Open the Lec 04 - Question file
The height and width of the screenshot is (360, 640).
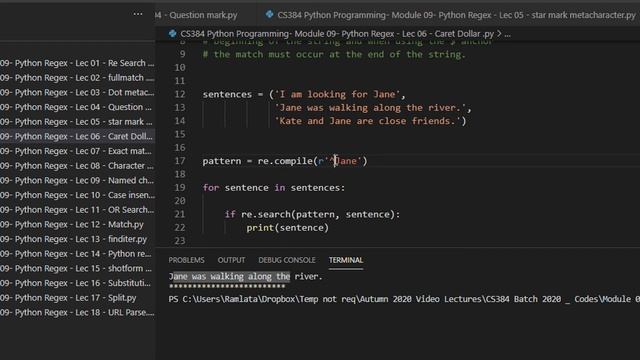(77, 107)
